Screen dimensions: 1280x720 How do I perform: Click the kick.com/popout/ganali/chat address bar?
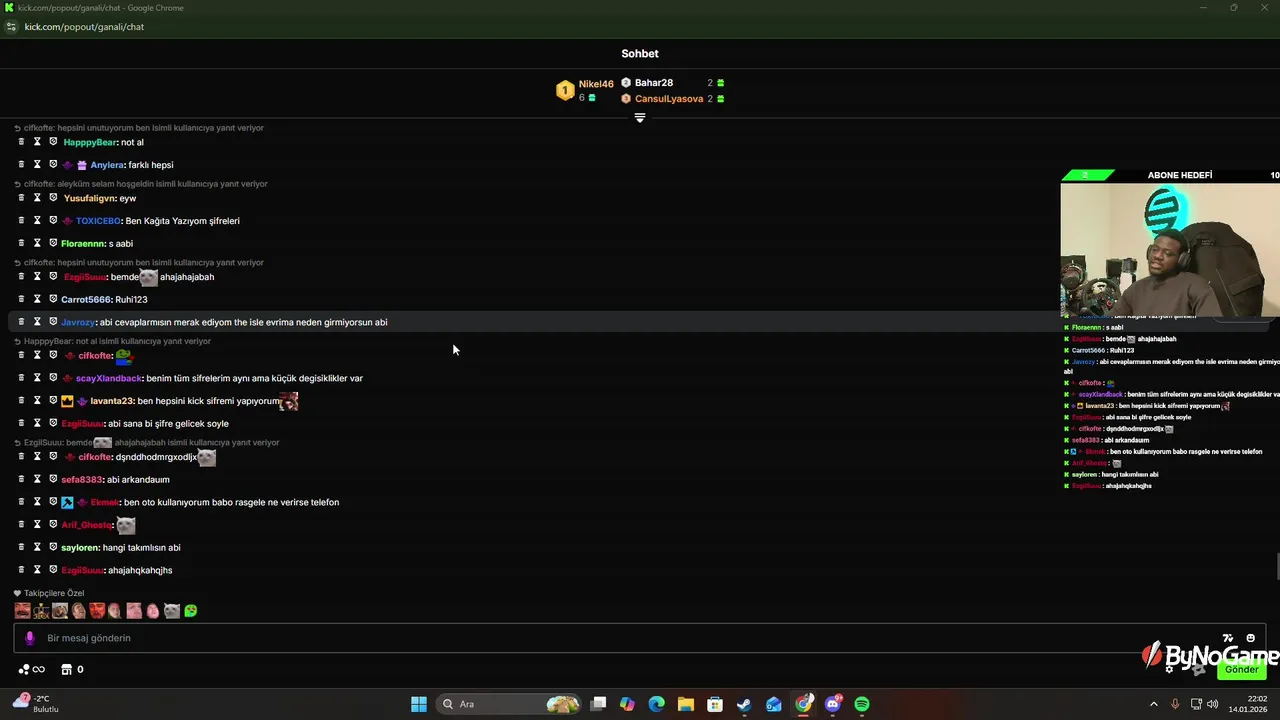[84, 27]
